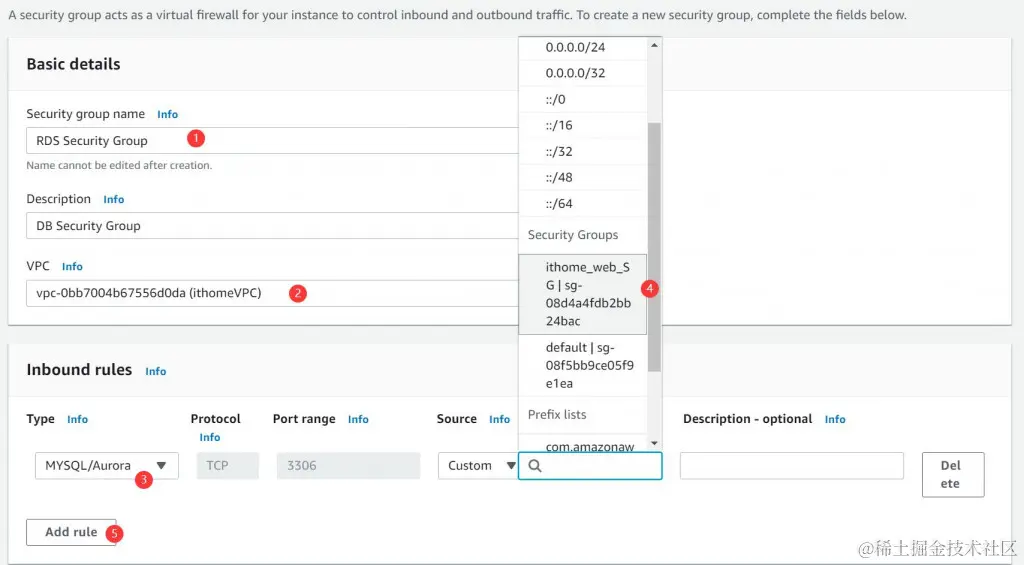Choose ::/0 in the source dropdown list
Screen dimensions: 1024x565
point(583,99)
